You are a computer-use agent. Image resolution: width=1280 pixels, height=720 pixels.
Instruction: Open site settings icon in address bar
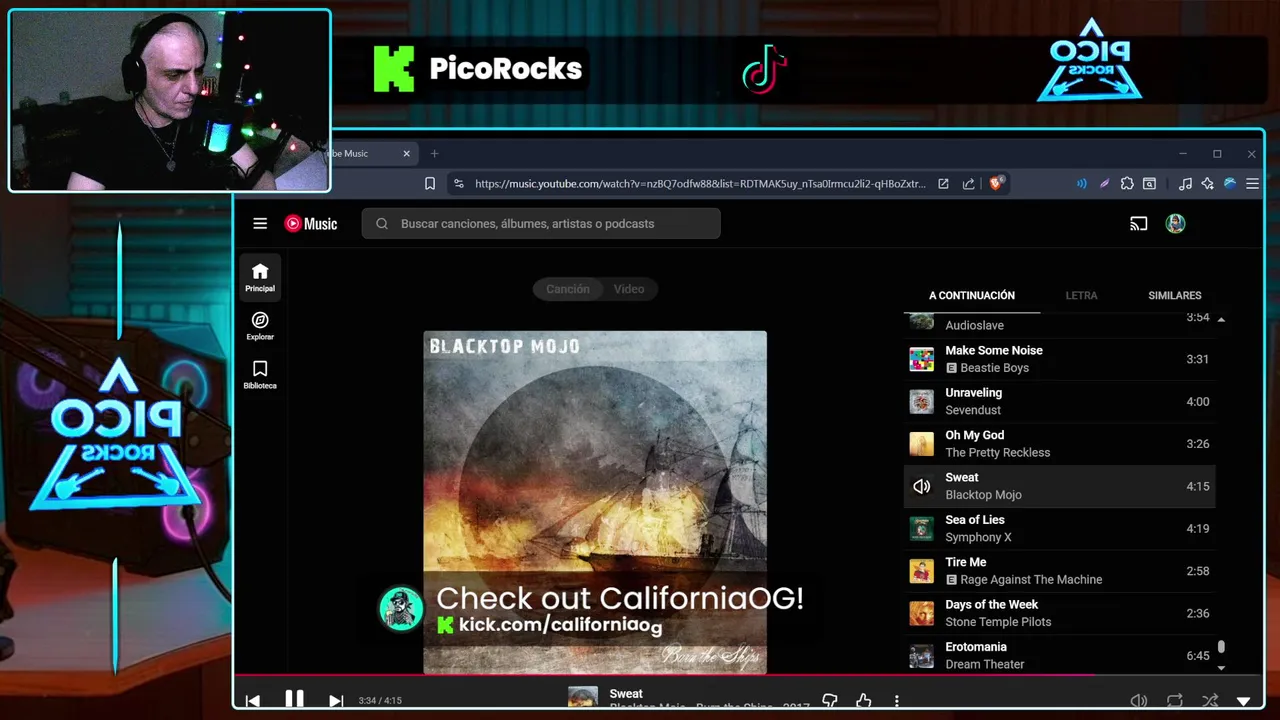tap(458, 184)
